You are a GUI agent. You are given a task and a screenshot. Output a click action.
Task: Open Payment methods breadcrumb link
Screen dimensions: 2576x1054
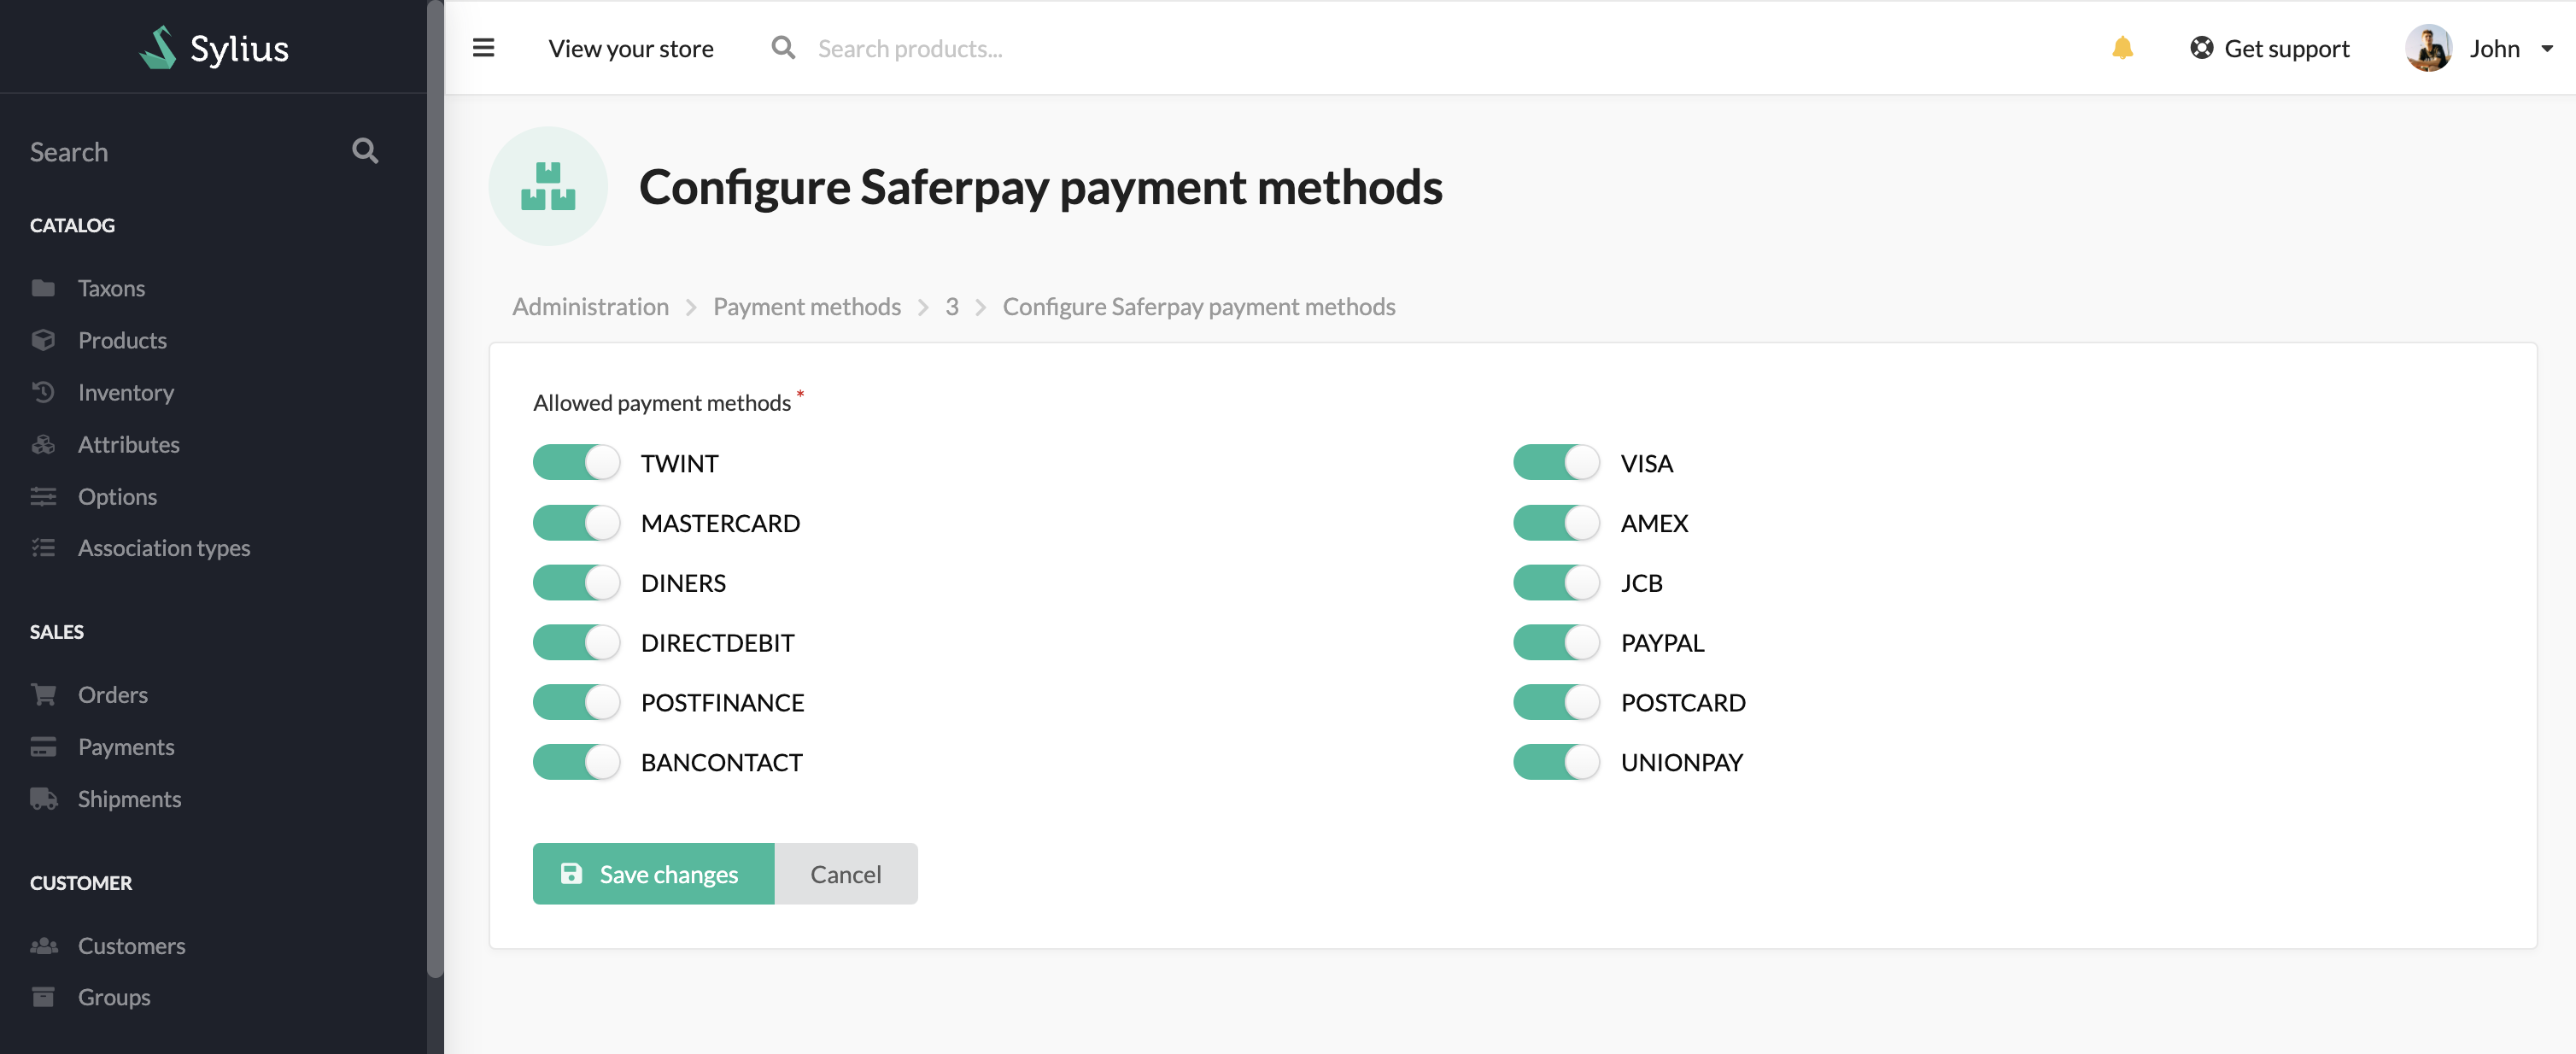[806, 306]
